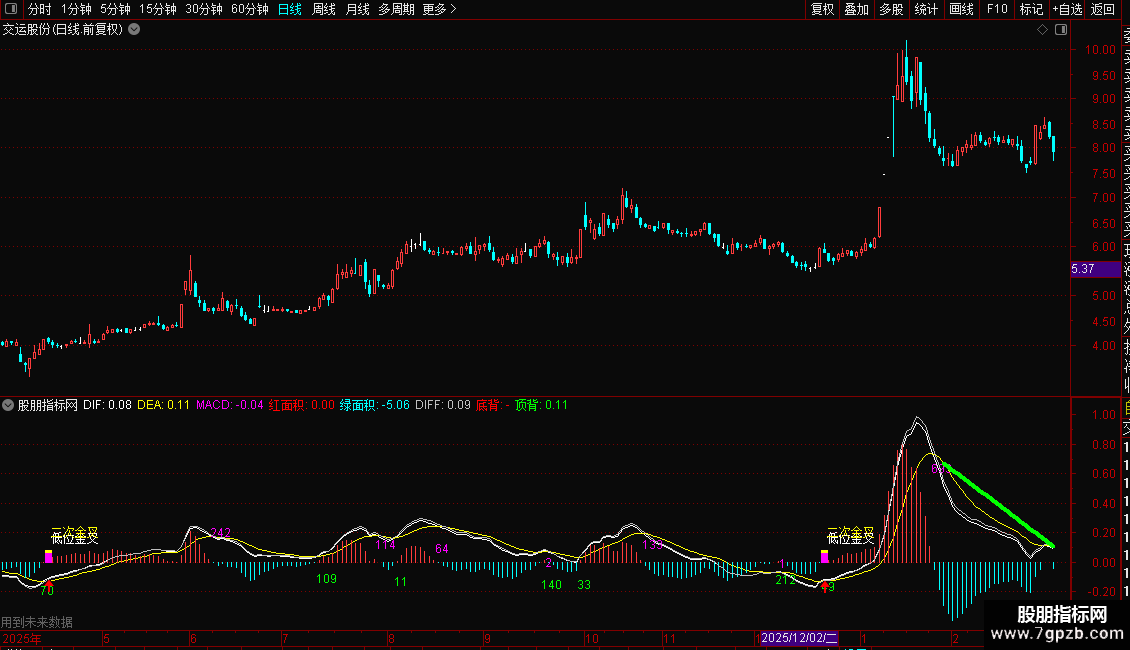The image size is (1130, 650).
Task: Click month 10 on the time axis
Action: click(591, 638)
